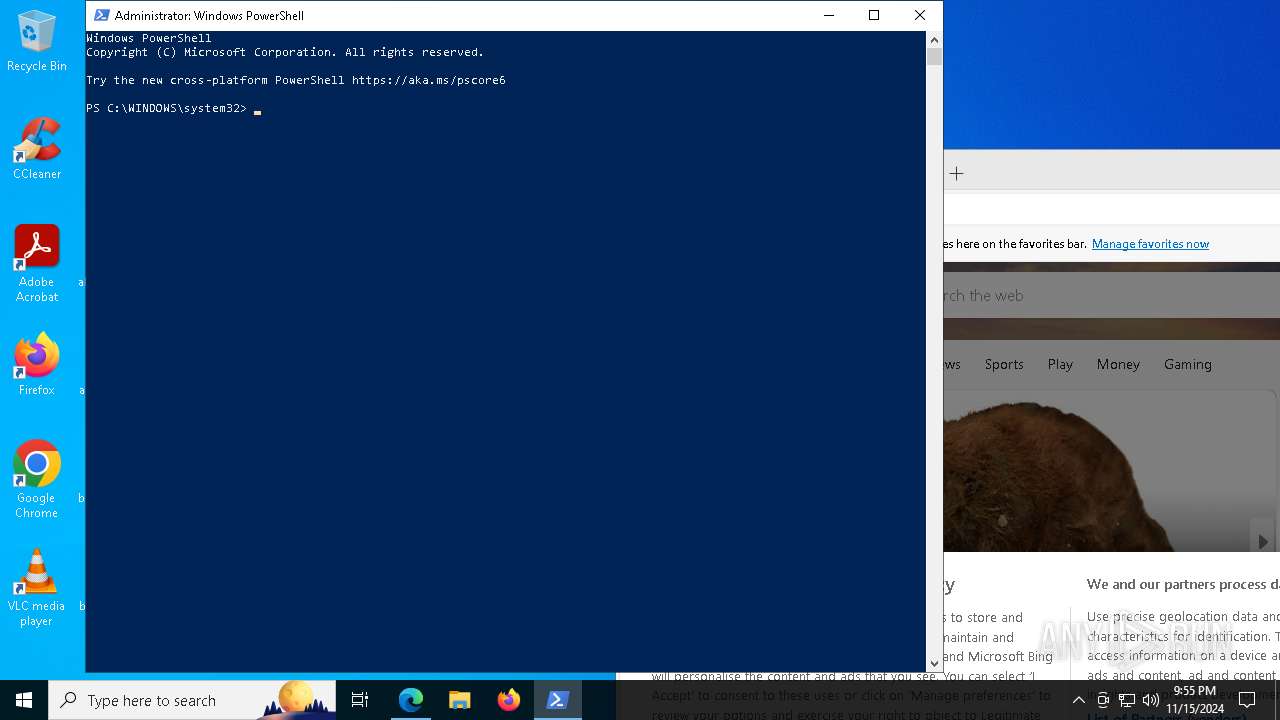The width and height of the screenshot is (1280, 720).
Task: Open the Recycle Bin desktop icon
Action: pyautogui.click(x=37, y=42)
